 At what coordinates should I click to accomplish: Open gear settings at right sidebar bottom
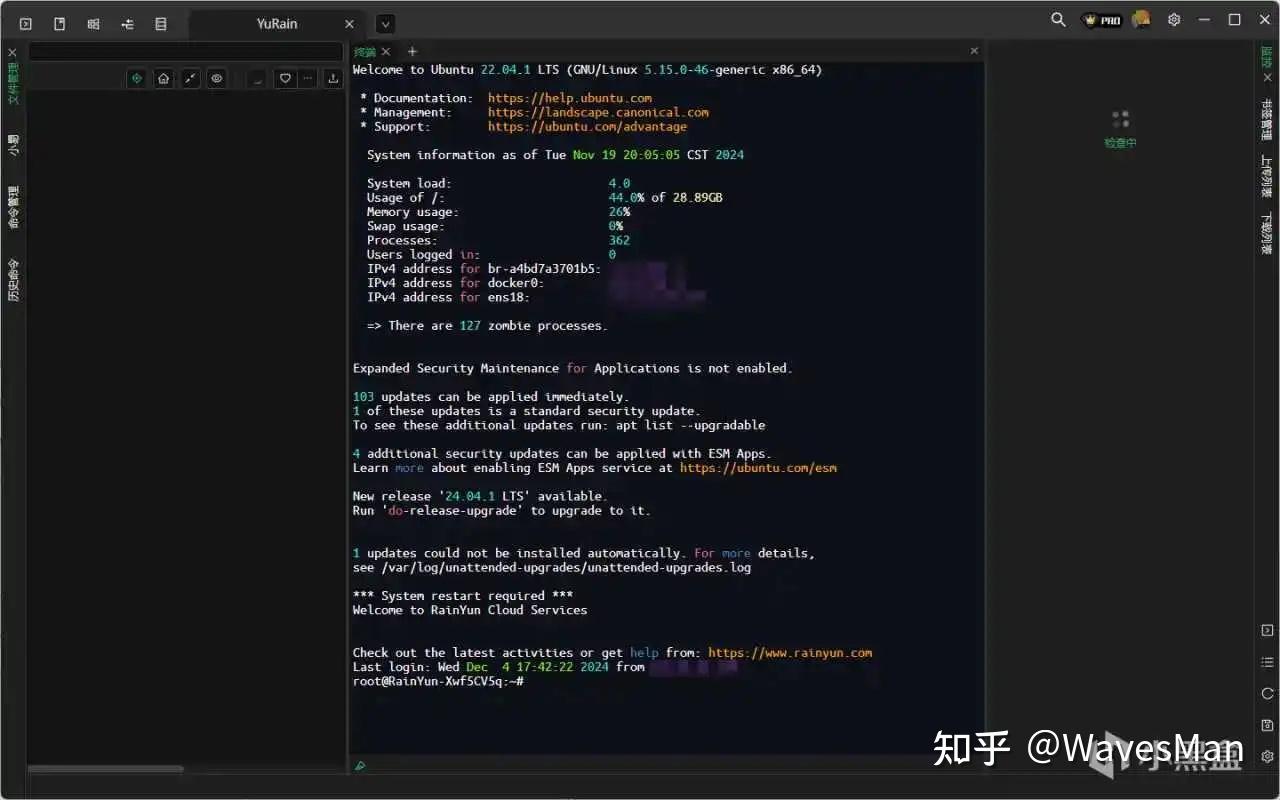(1267, 756)
